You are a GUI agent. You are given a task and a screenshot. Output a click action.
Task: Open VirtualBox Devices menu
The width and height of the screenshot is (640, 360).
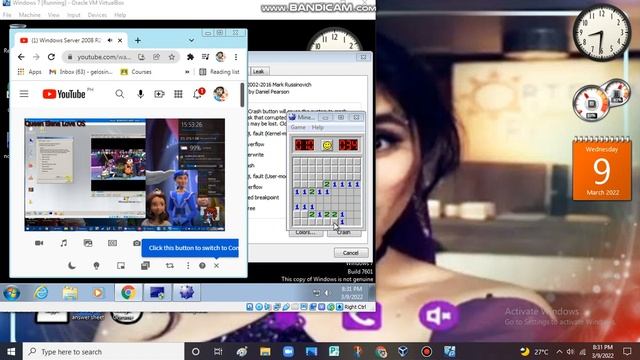click(x=97, y=15)
